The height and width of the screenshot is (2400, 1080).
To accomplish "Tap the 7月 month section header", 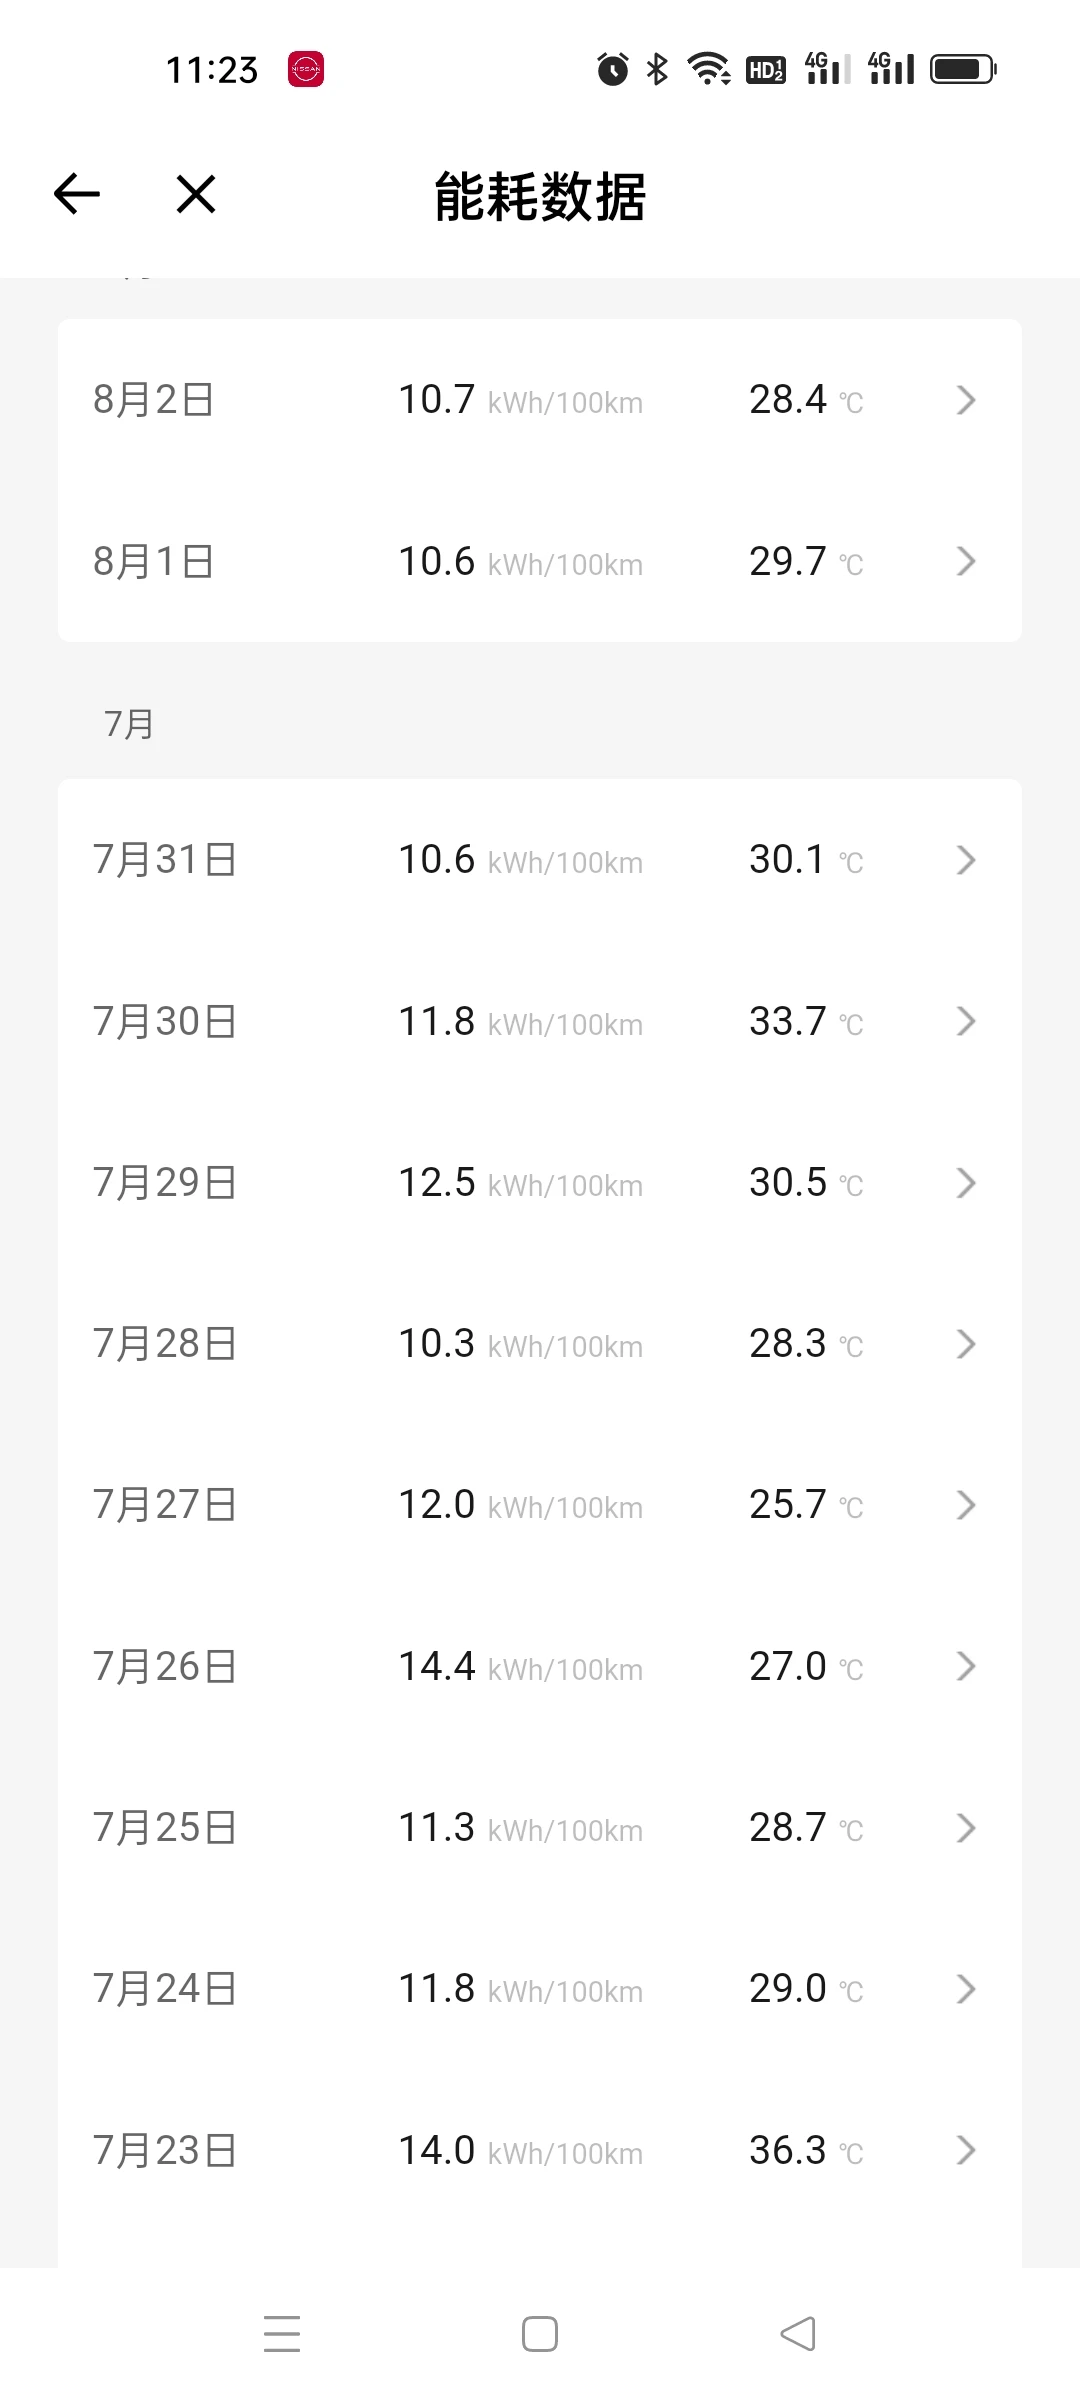I will point(129,724).
